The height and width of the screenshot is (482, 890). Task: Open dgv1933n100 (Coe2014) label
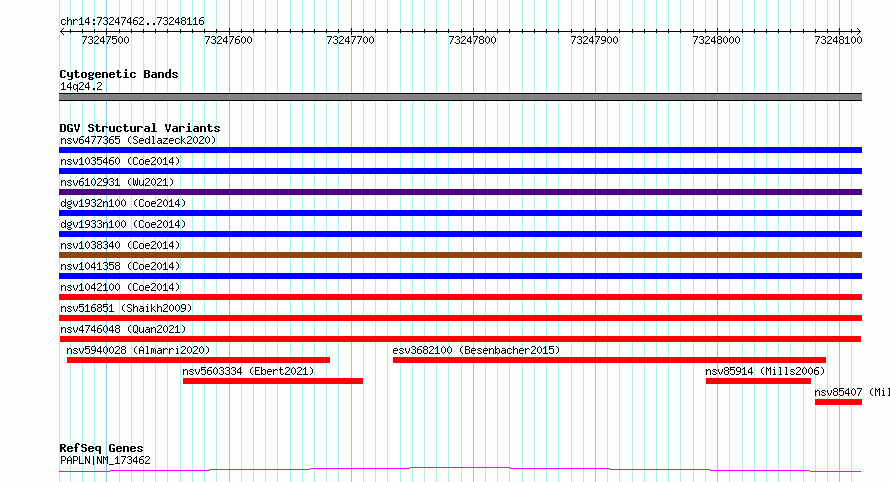coord(123,224)
